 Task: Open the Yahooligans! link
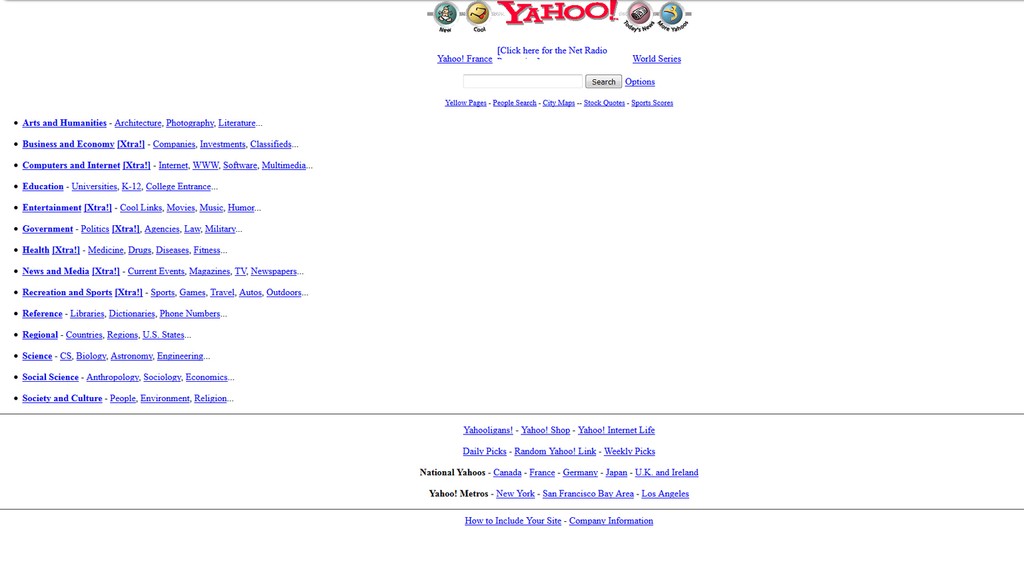click(x=488, y=430)
